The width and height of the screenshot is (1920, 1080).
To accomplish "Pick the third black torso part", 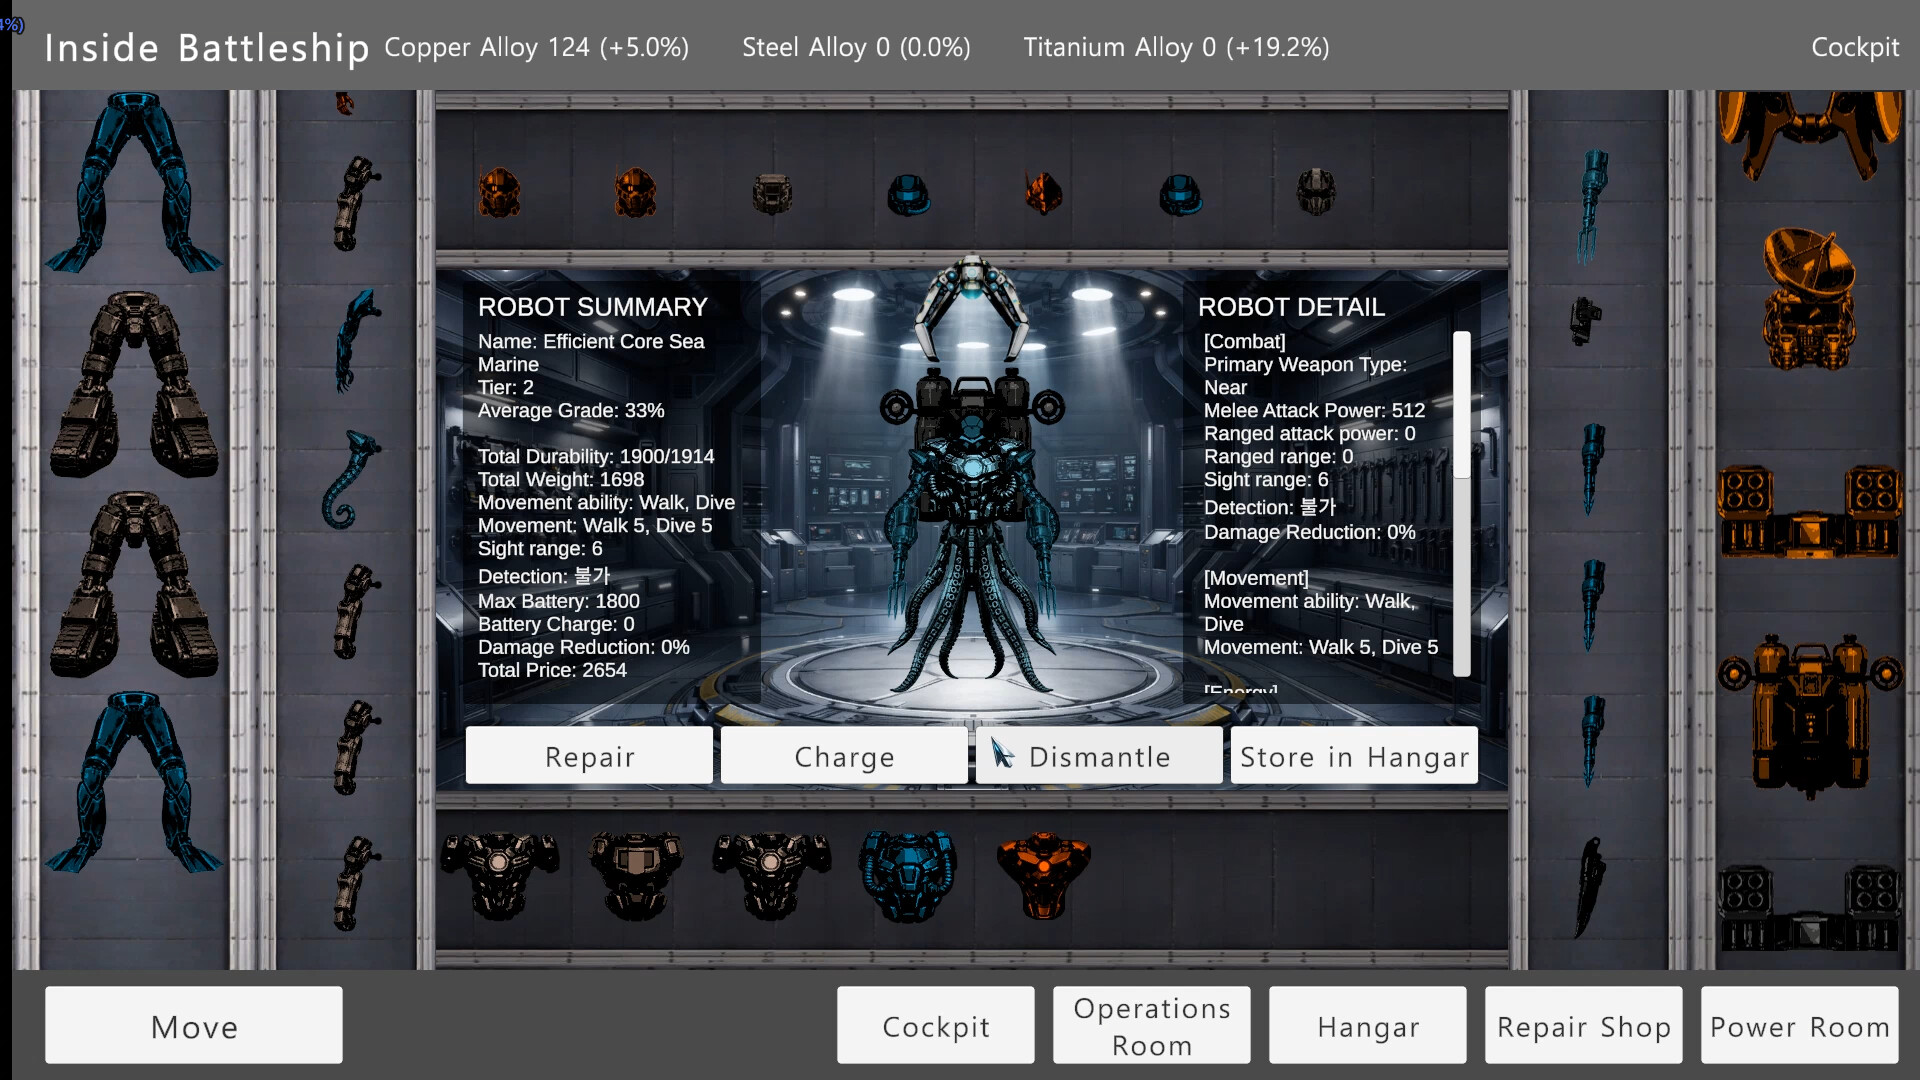I will pos(771,875).
